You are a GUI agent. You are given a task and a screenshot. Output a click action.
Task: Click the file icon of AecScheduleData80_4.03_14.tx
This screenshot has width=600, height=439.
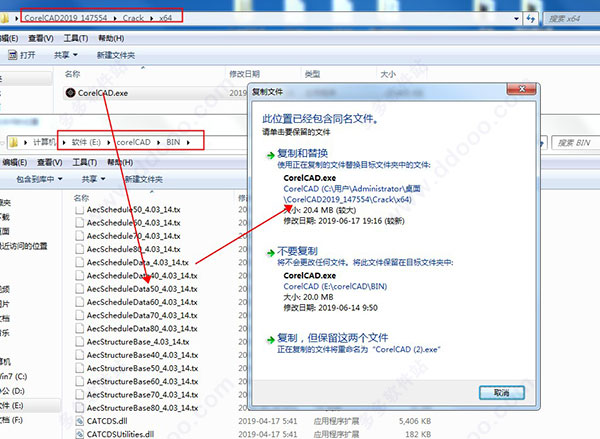pyautogui.click(x=80, y=328)
